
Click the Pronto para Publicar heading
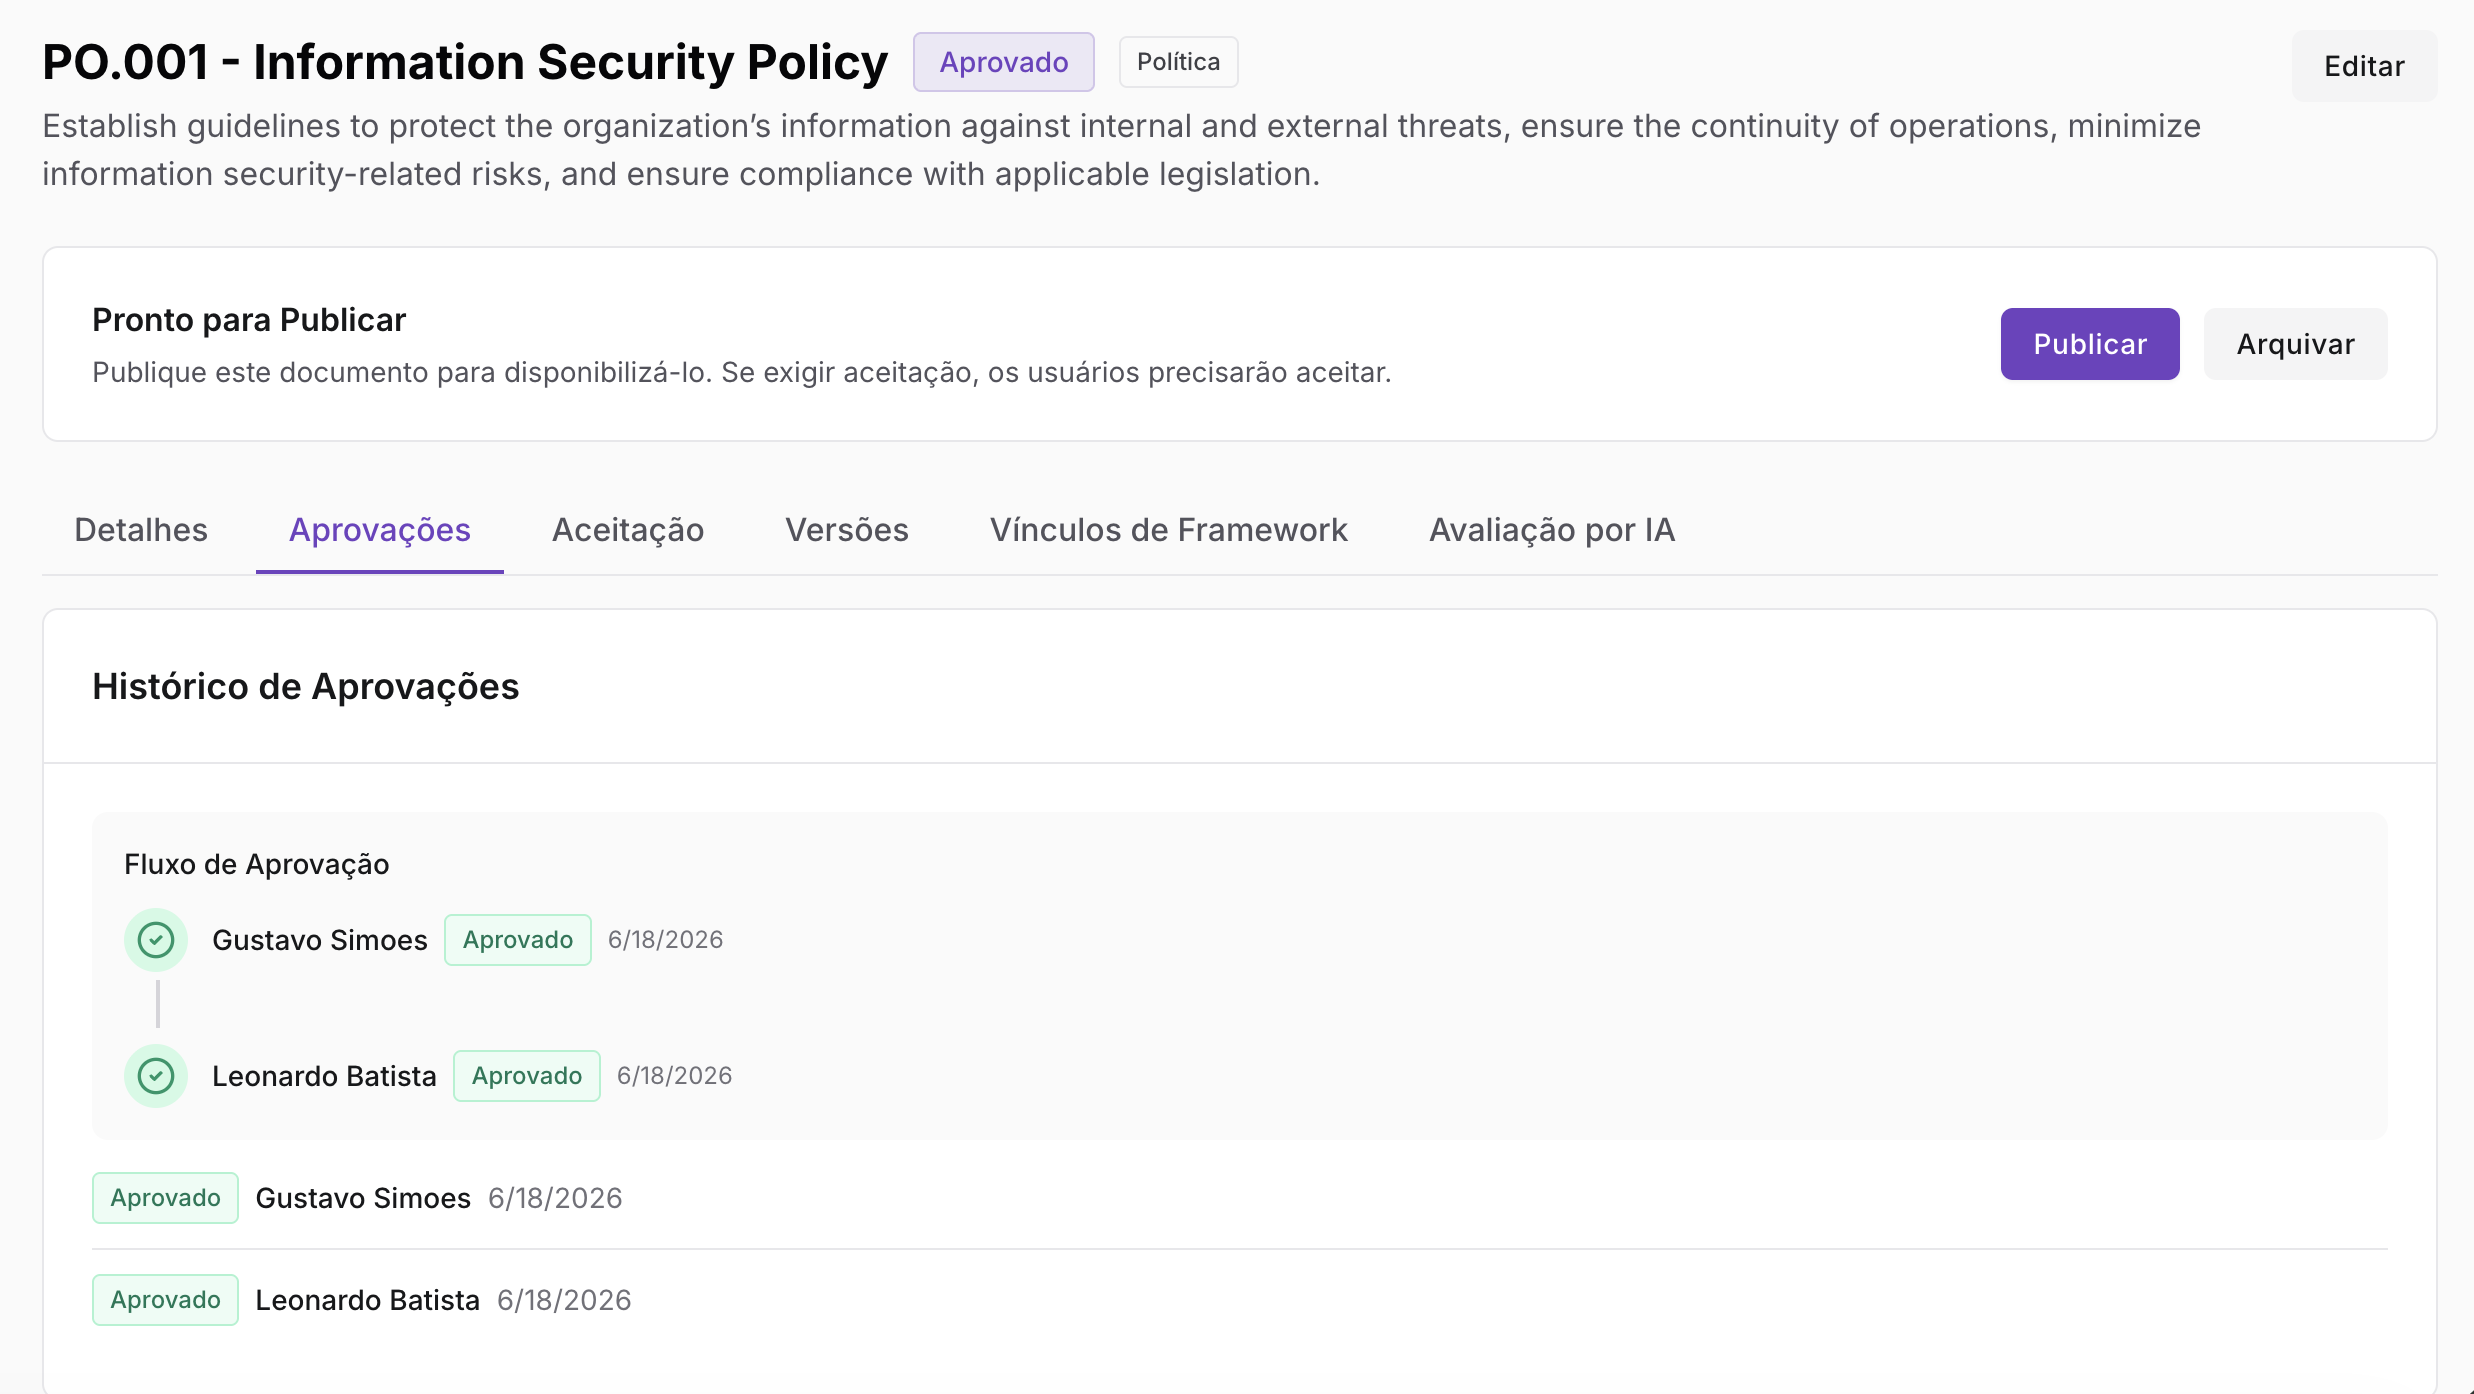249,320
